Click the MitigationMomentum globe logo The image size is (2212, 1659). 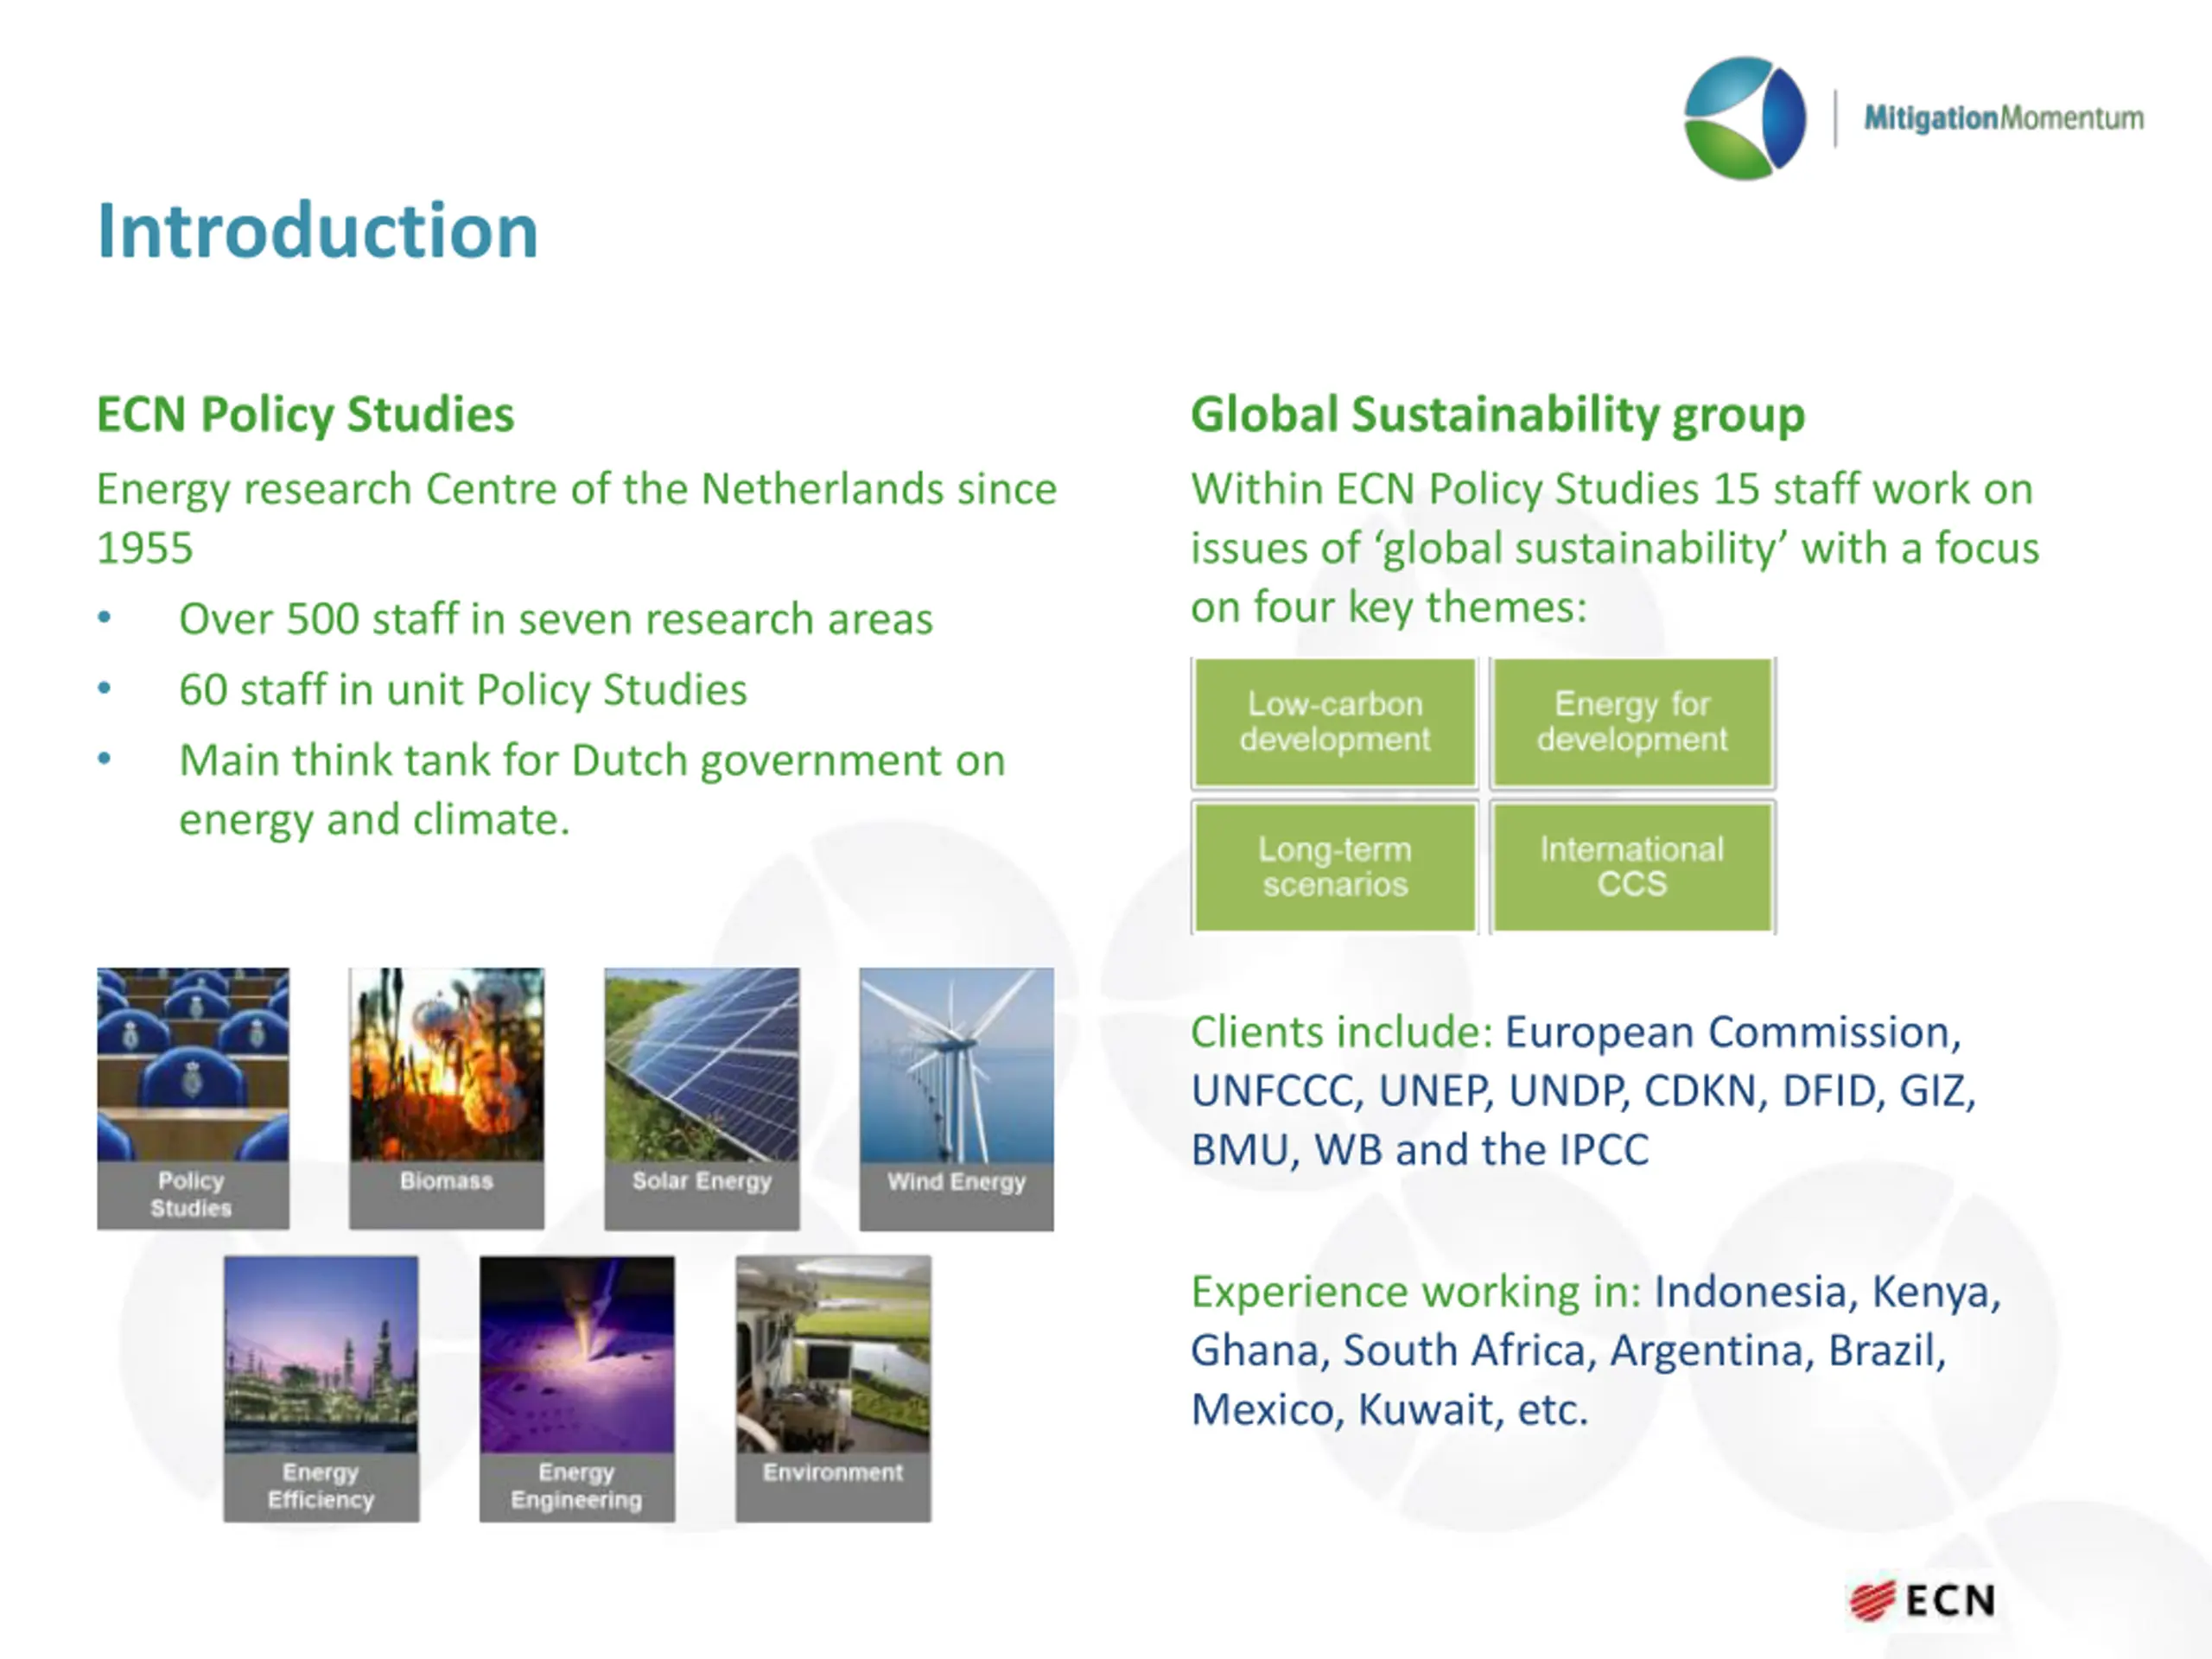(x=1745, y=118)
